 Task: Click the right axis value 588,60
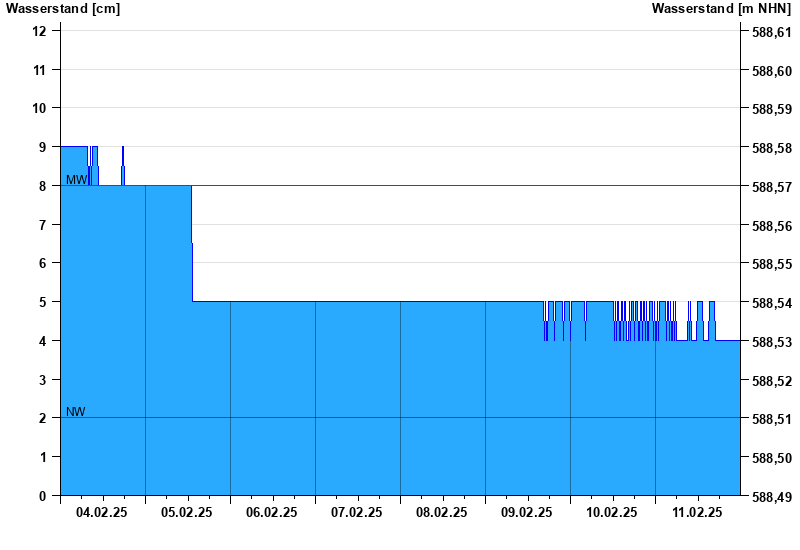pos(772,71)
